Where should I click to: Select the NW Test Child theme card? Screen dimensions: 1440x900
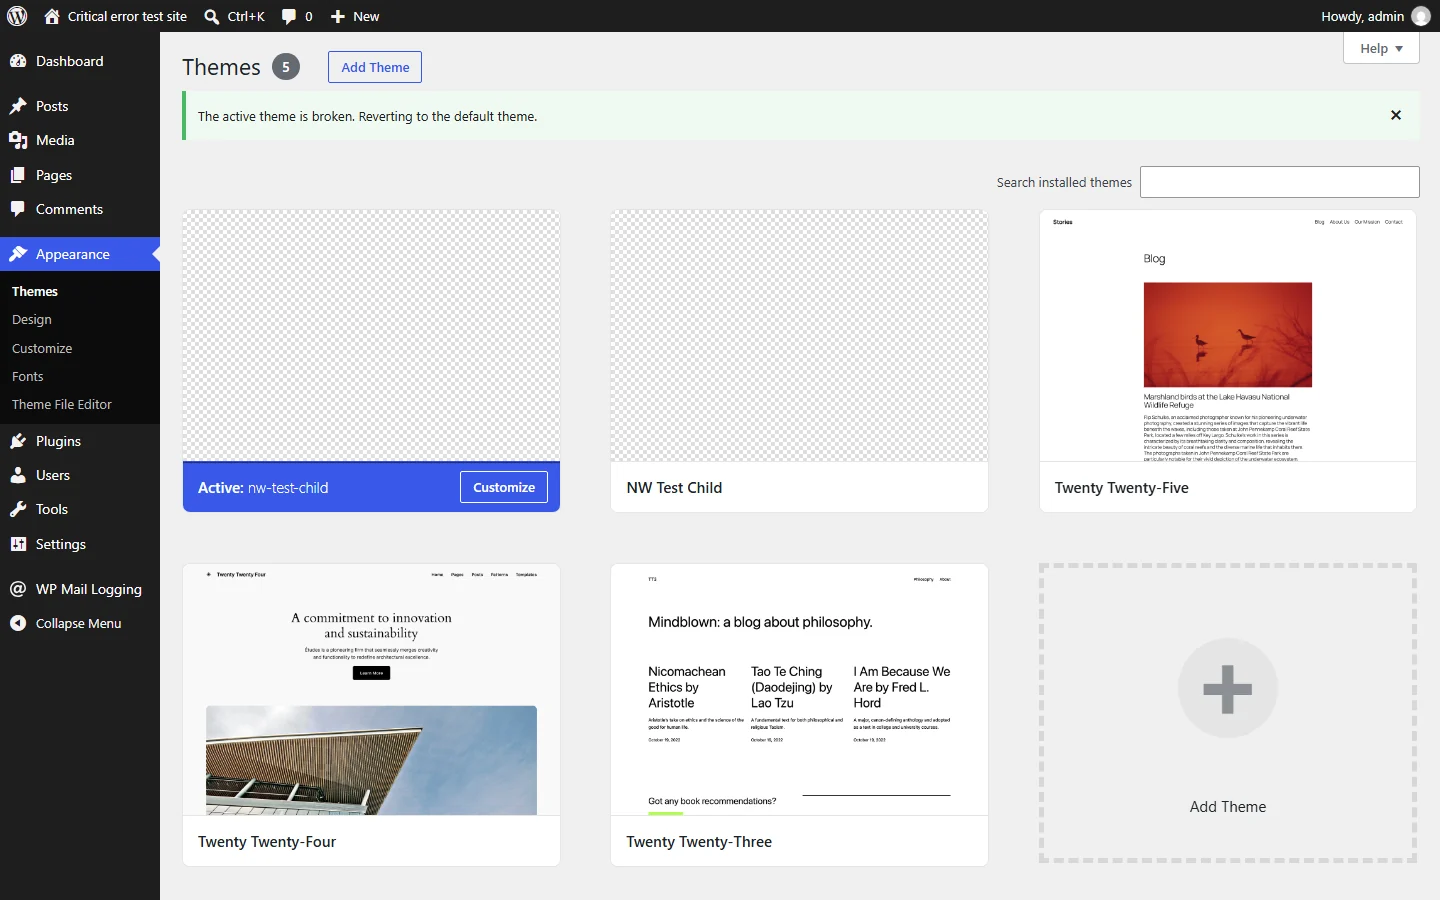pos(799,361)
